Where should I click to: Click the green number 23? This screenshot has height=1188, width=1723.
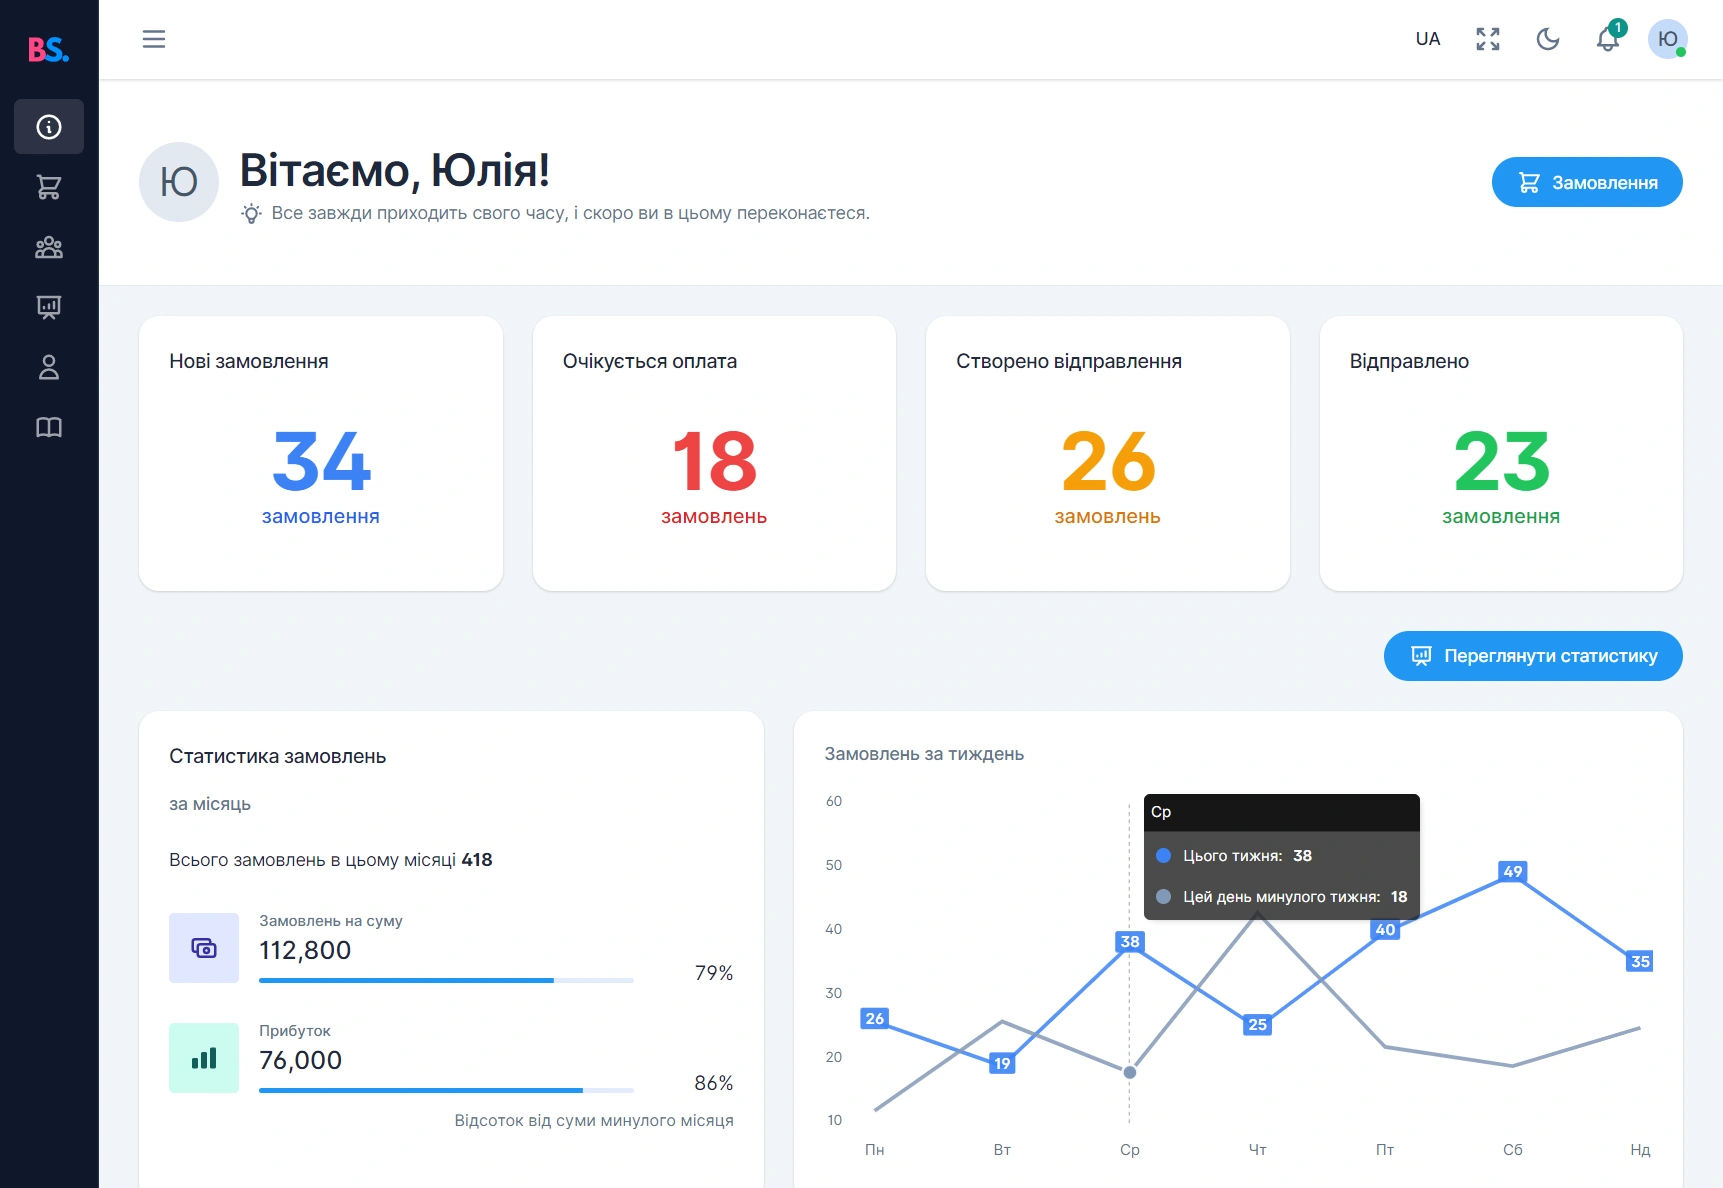pyautogui.click(x=1501, y=461)
